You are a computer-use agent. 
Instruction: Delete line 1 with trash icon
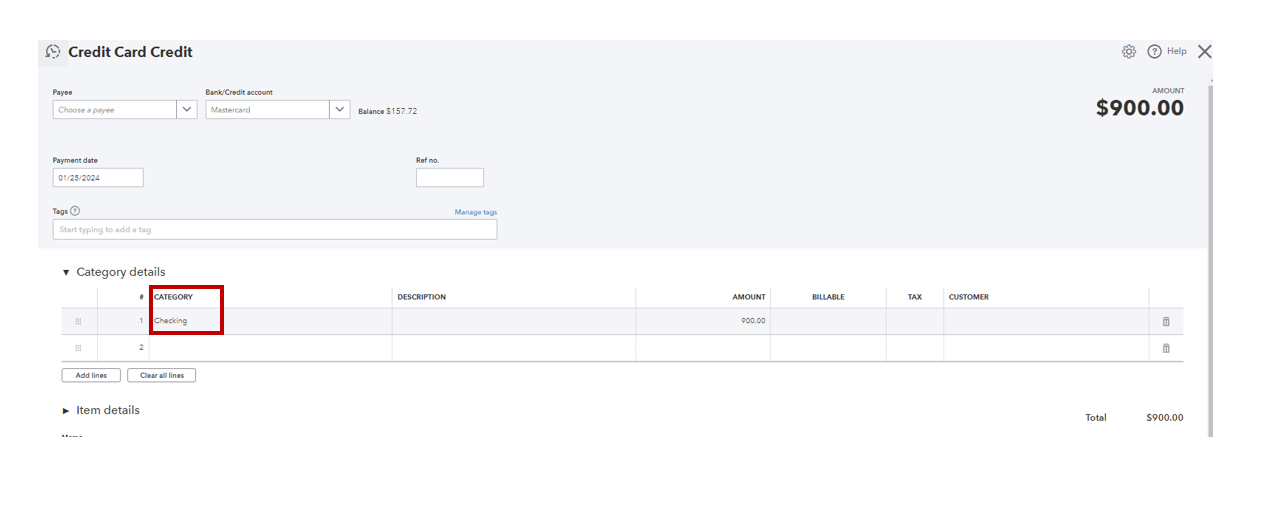pyautogui.click(x=1166, y=322)
